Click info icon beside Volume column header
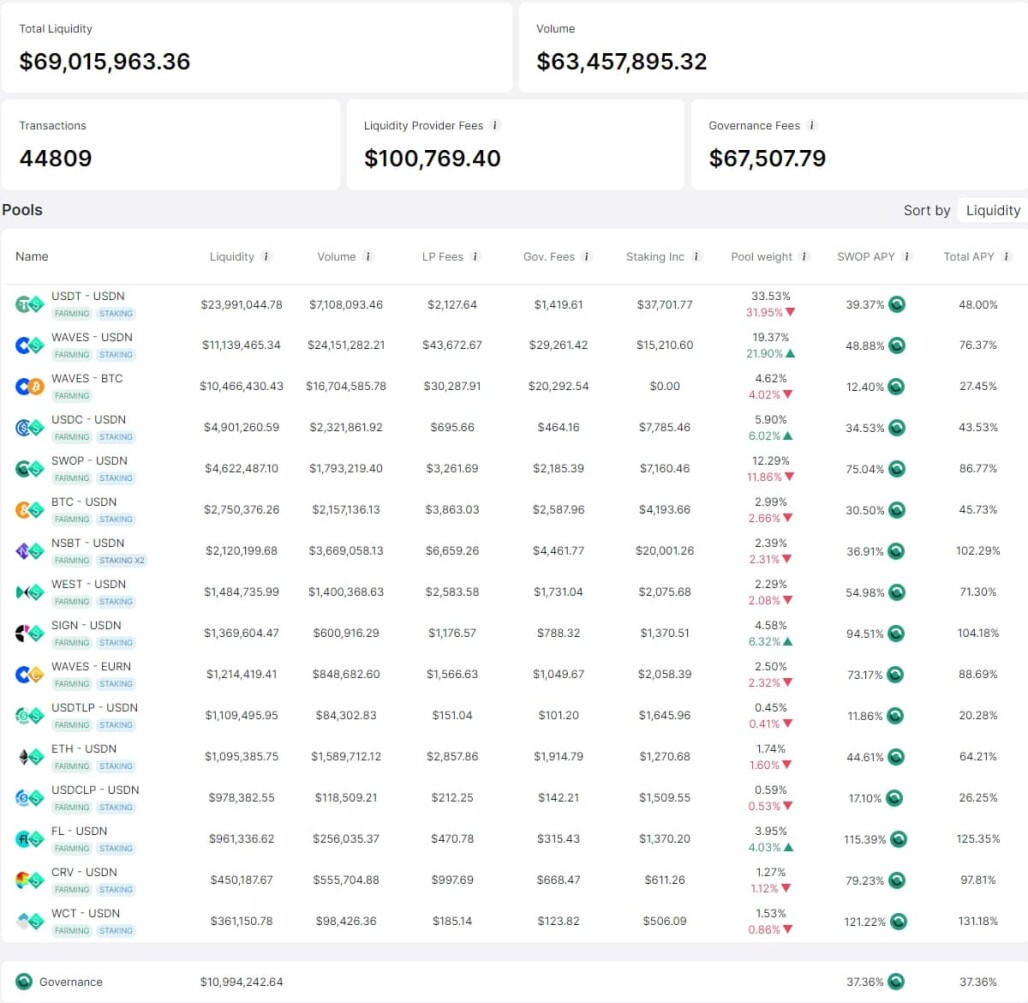Screen dimensions: 1028x1003 [368, 256]
